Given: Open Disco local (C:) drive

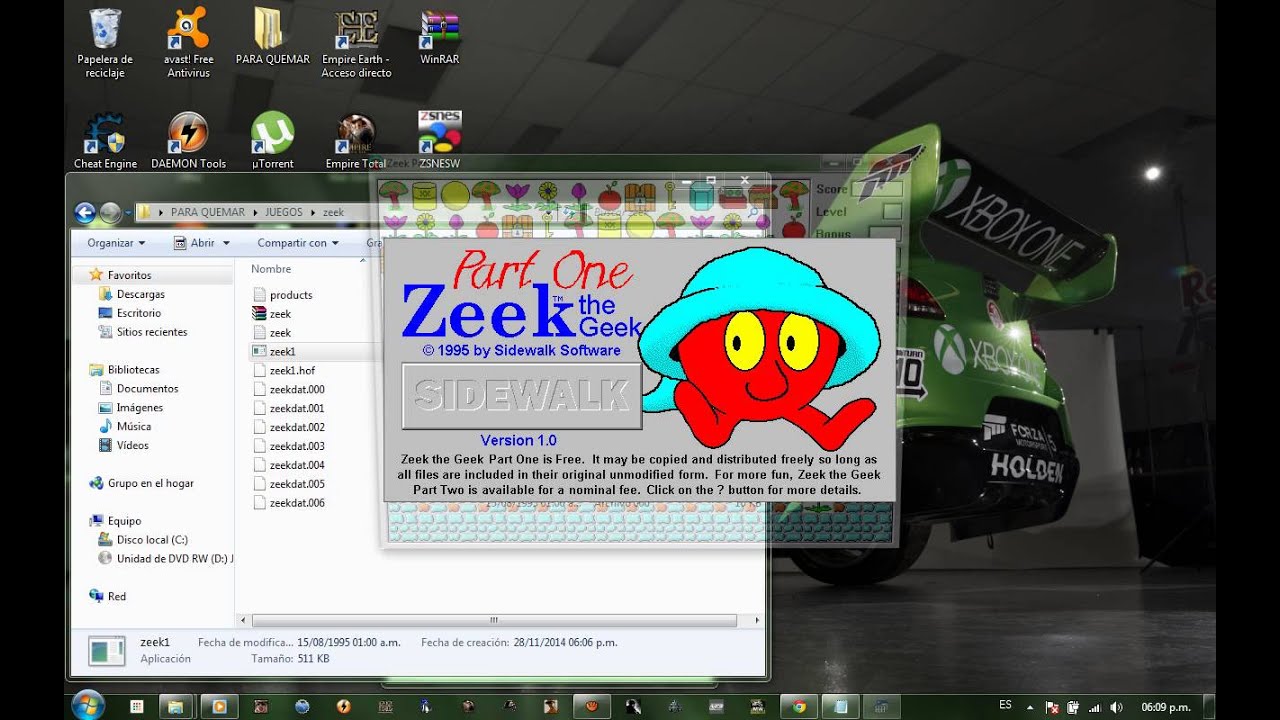Looking at the screenshot, I should [152, 540].
